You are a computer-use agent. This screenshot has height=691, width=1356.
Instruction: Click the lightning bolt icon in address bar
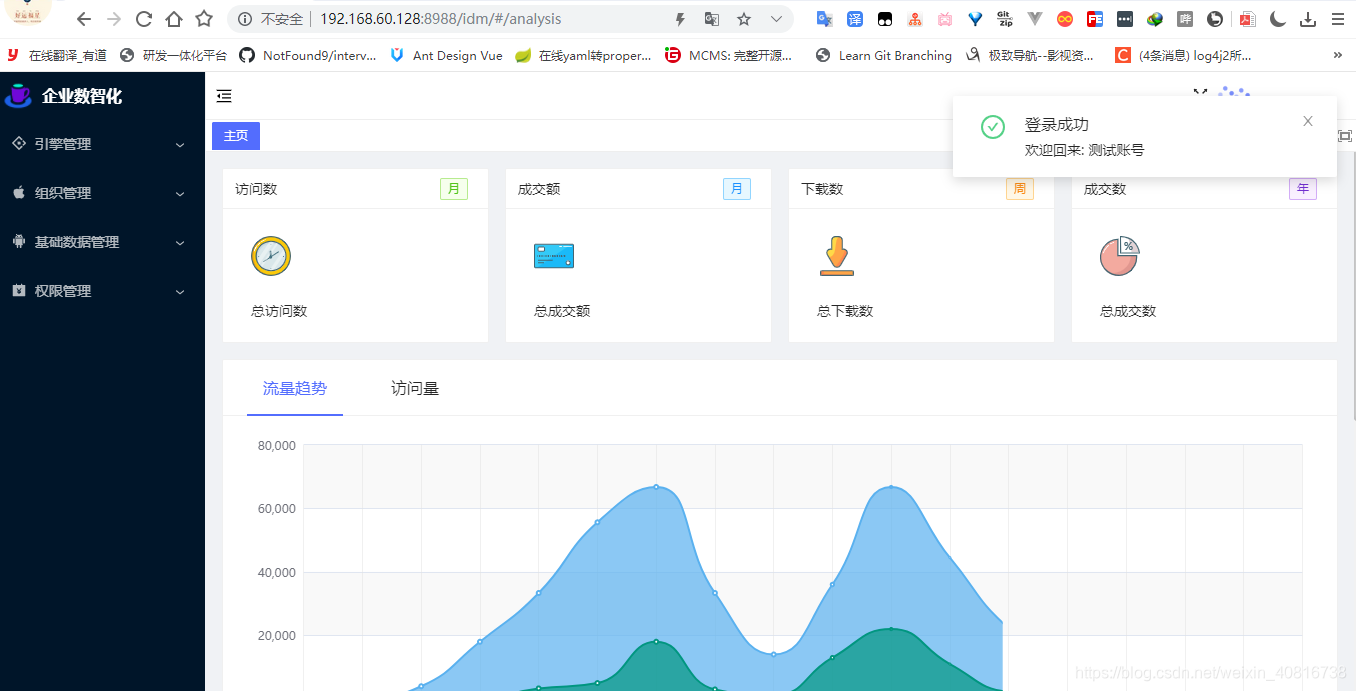pos(680,19)
